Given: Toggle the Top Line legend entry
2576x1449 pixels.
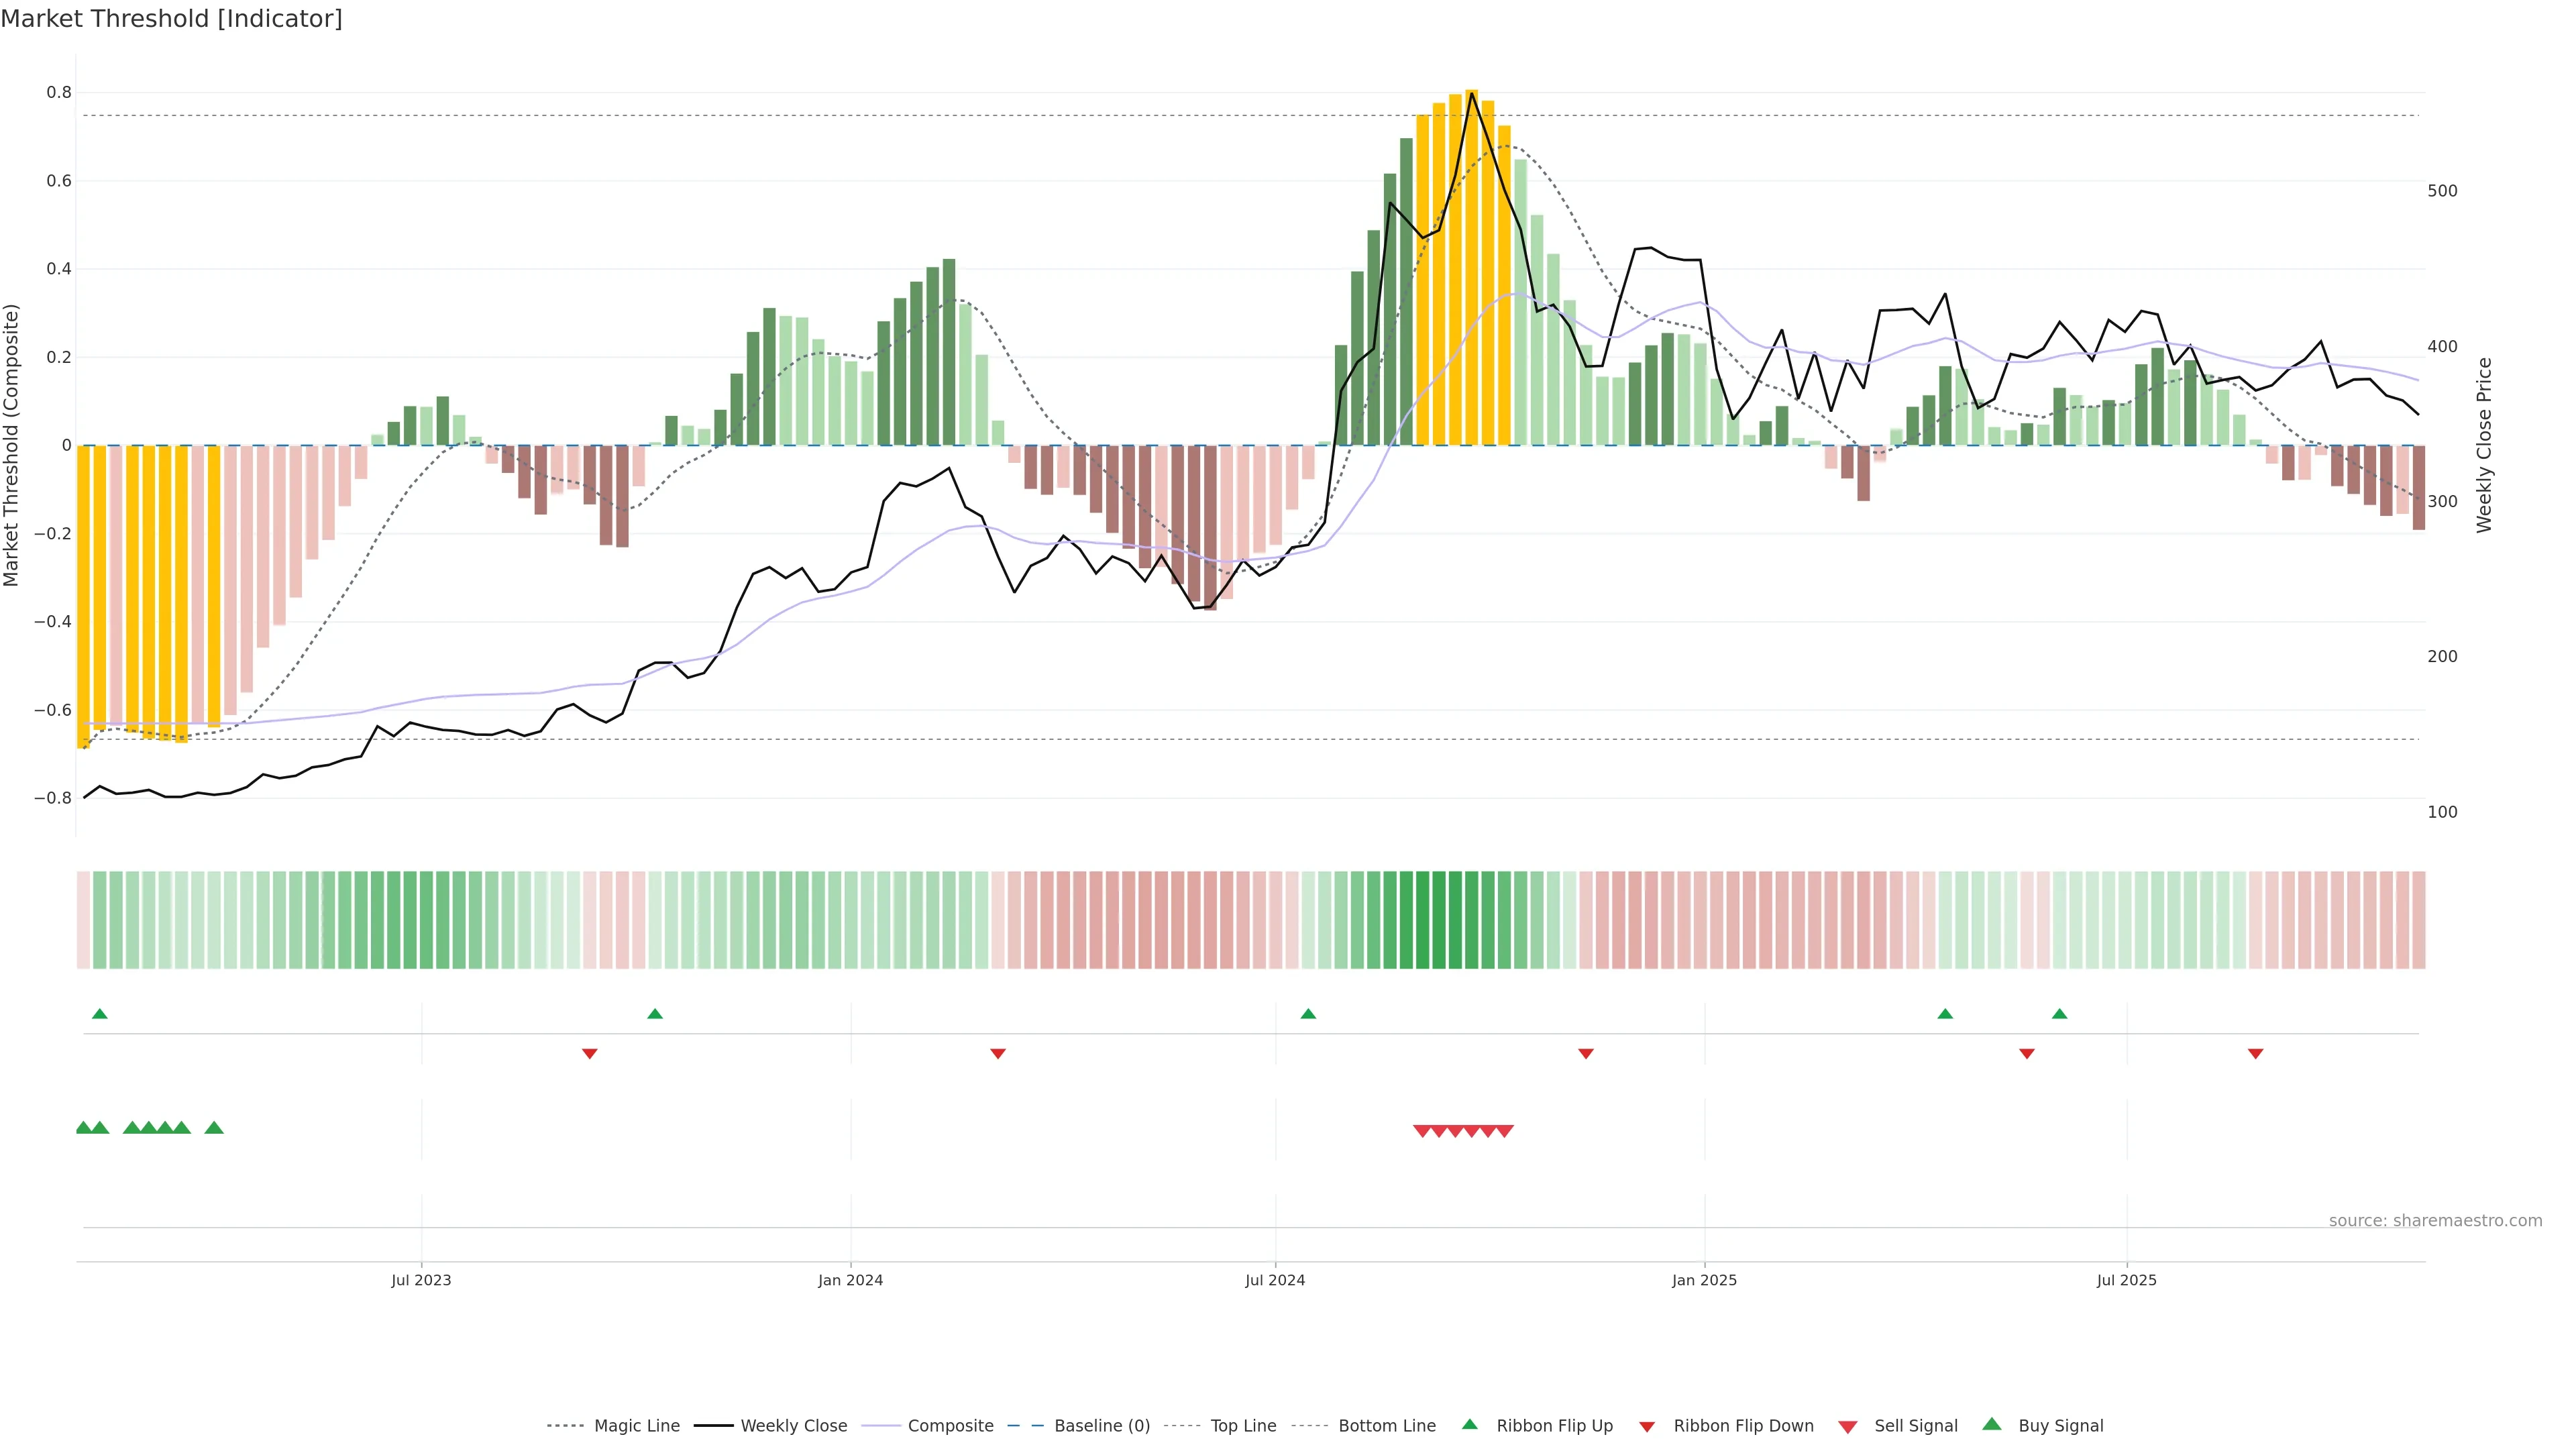Looking at the screenshot, I should (x=1243, y=1426).
